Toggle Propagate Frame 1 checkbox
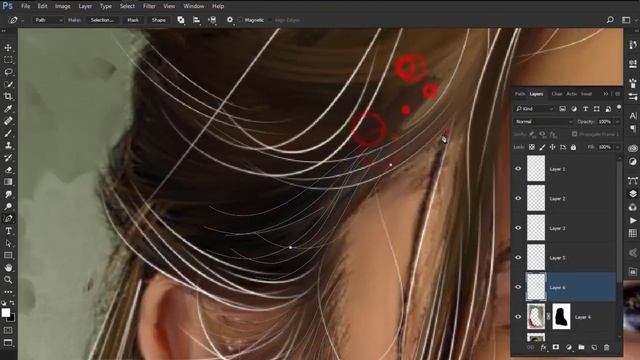Image resolution: width=640 pixels, height=360 pixels. (574, 134)
